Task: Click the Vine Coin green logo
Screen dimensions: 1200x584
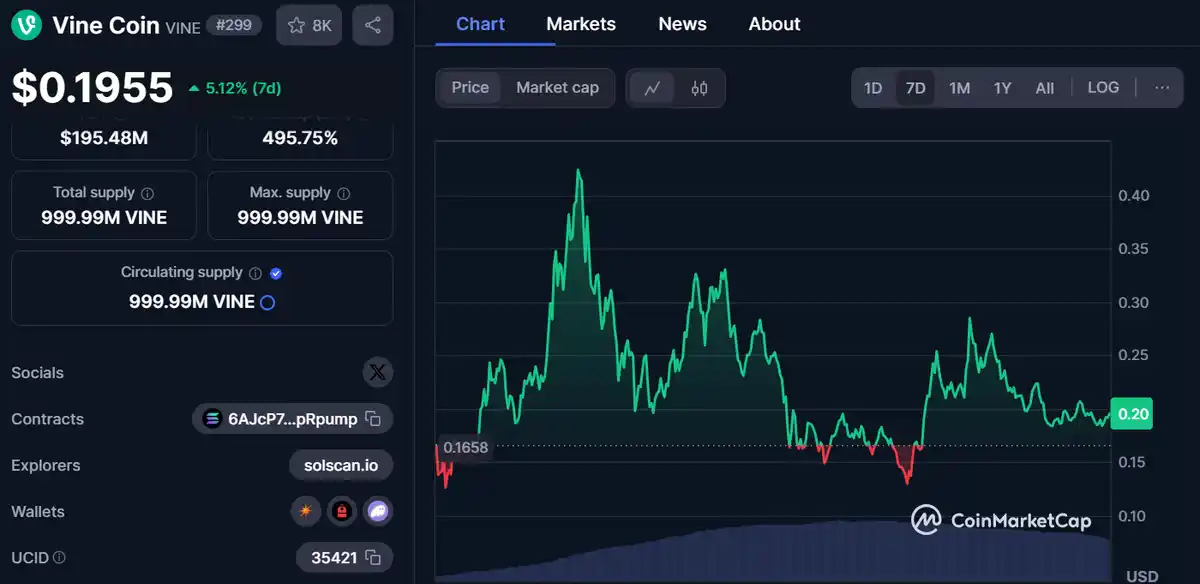Action: point(26,25)
